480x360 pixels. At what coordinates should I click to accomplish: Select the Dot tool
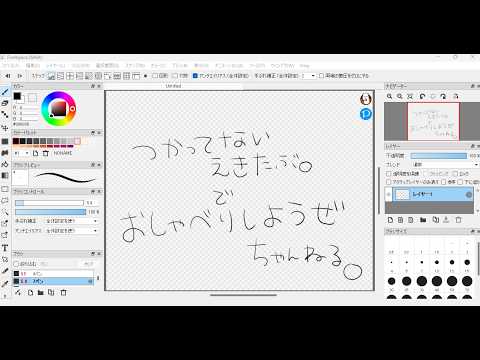[5, 115]
